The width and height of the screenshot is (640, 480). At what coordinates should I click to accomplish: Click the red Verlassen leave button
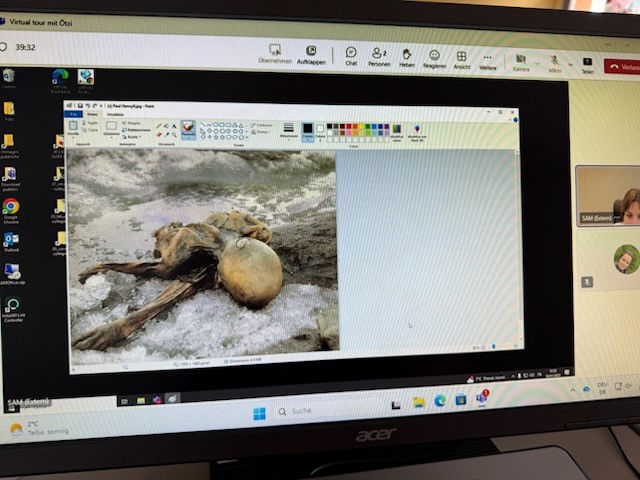(623, 67)
